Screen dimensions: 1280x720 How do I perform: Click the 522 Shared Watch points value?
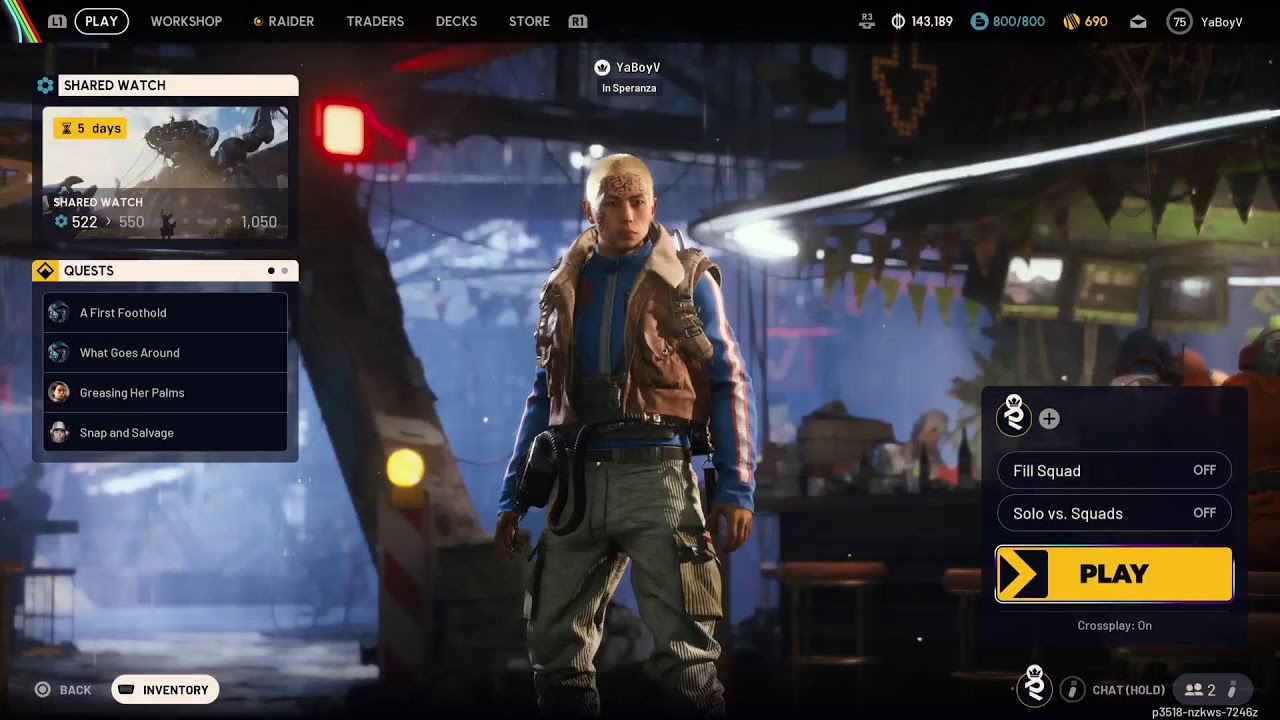pos(85,222)
